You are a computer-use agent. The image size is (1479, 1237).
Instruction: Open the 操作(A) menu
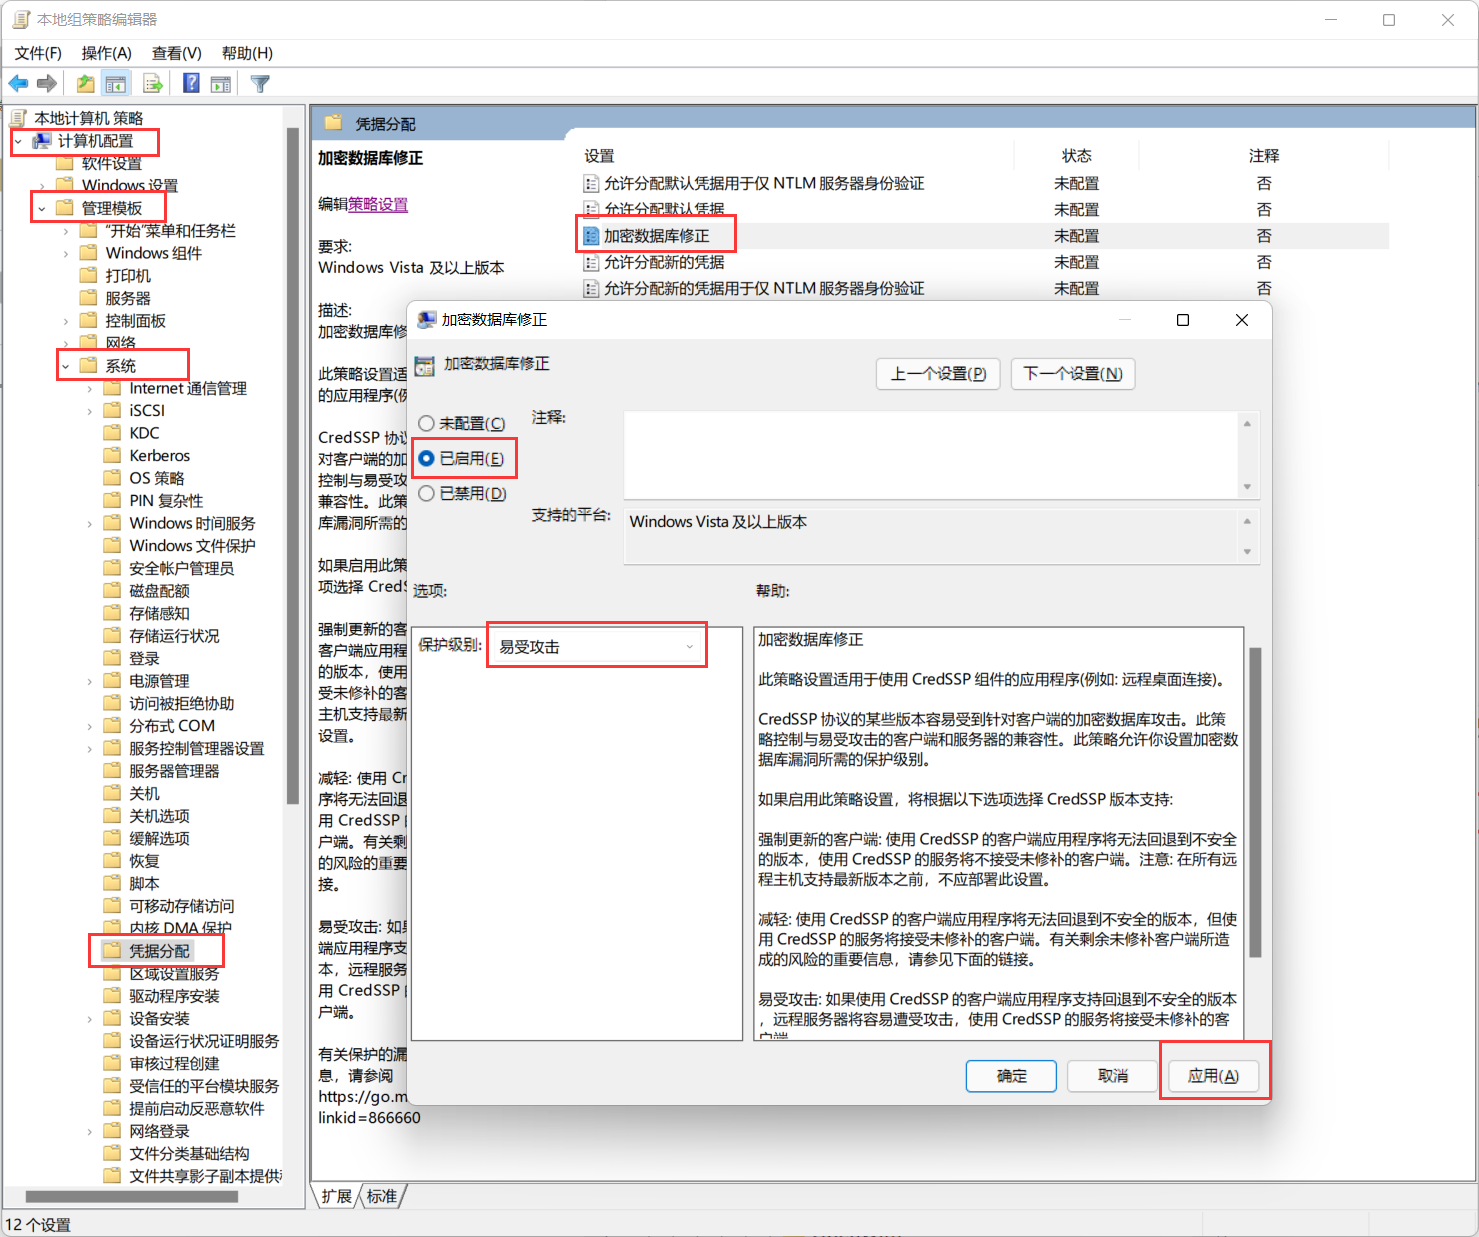(x=106, y=53)
